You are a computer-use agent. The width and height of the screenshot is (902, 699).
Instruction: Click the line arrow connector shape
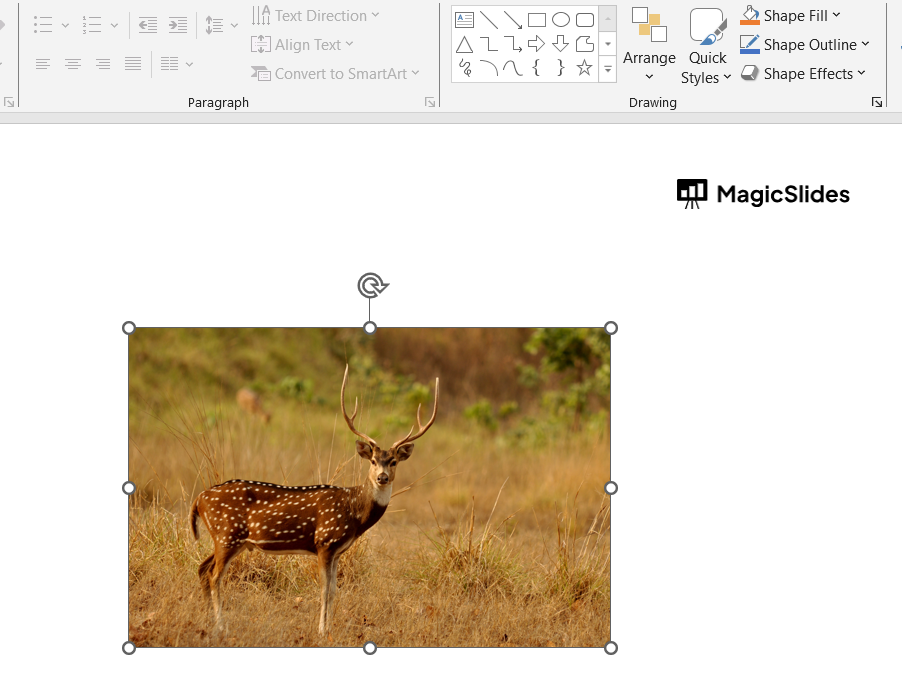(x=513, y=20)
